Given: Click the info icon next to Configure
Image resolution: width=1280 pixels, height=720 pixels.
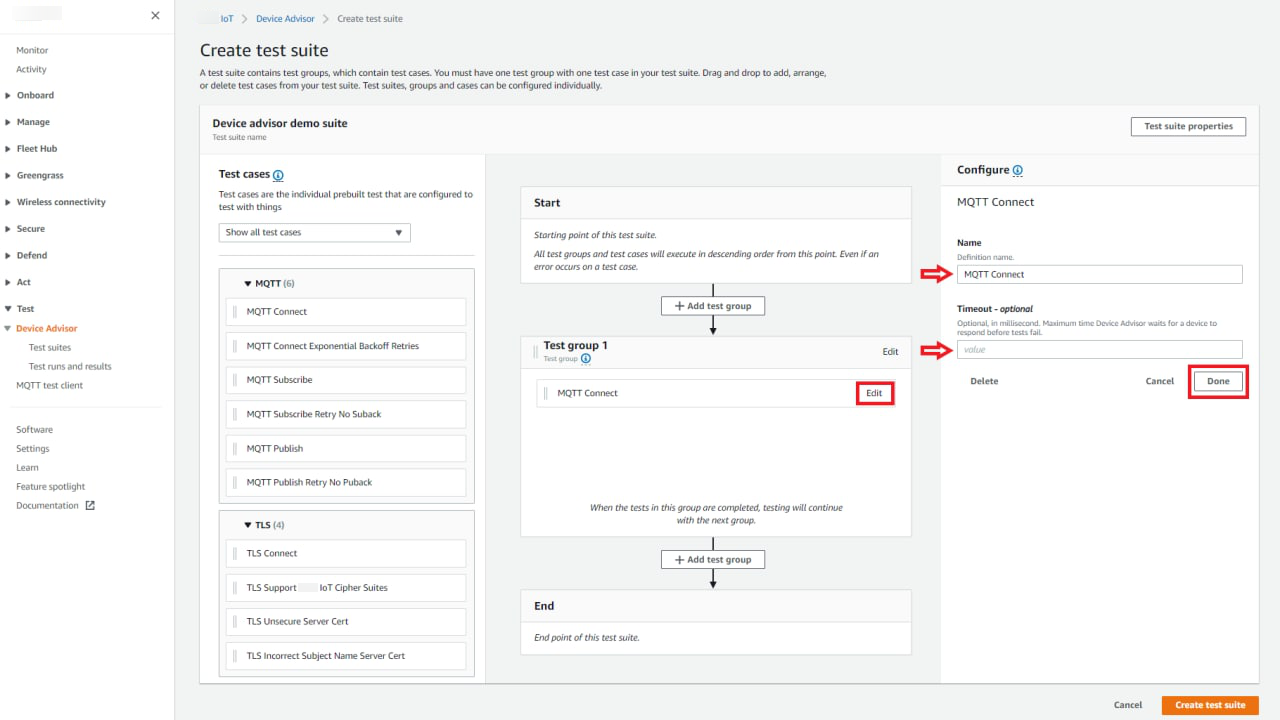Looking at the screenshot, I should click(1017, 171).
